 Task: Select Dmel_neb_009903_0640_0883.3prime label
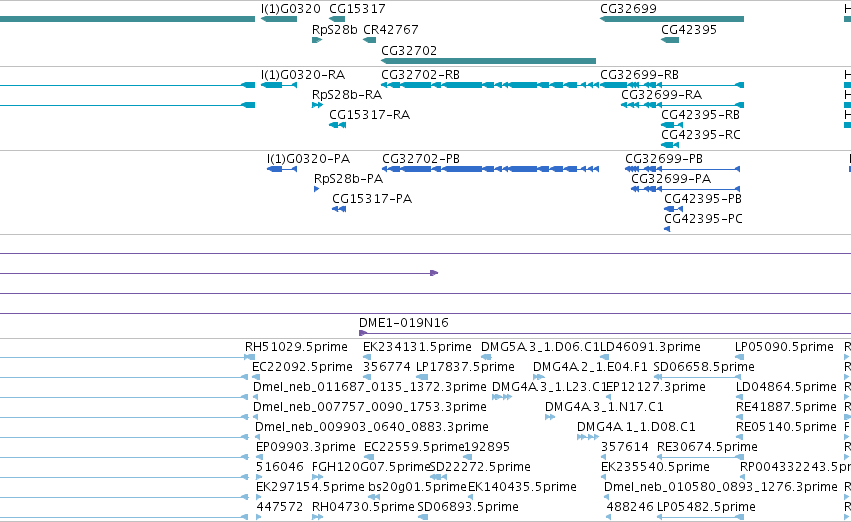coord(372,426)
